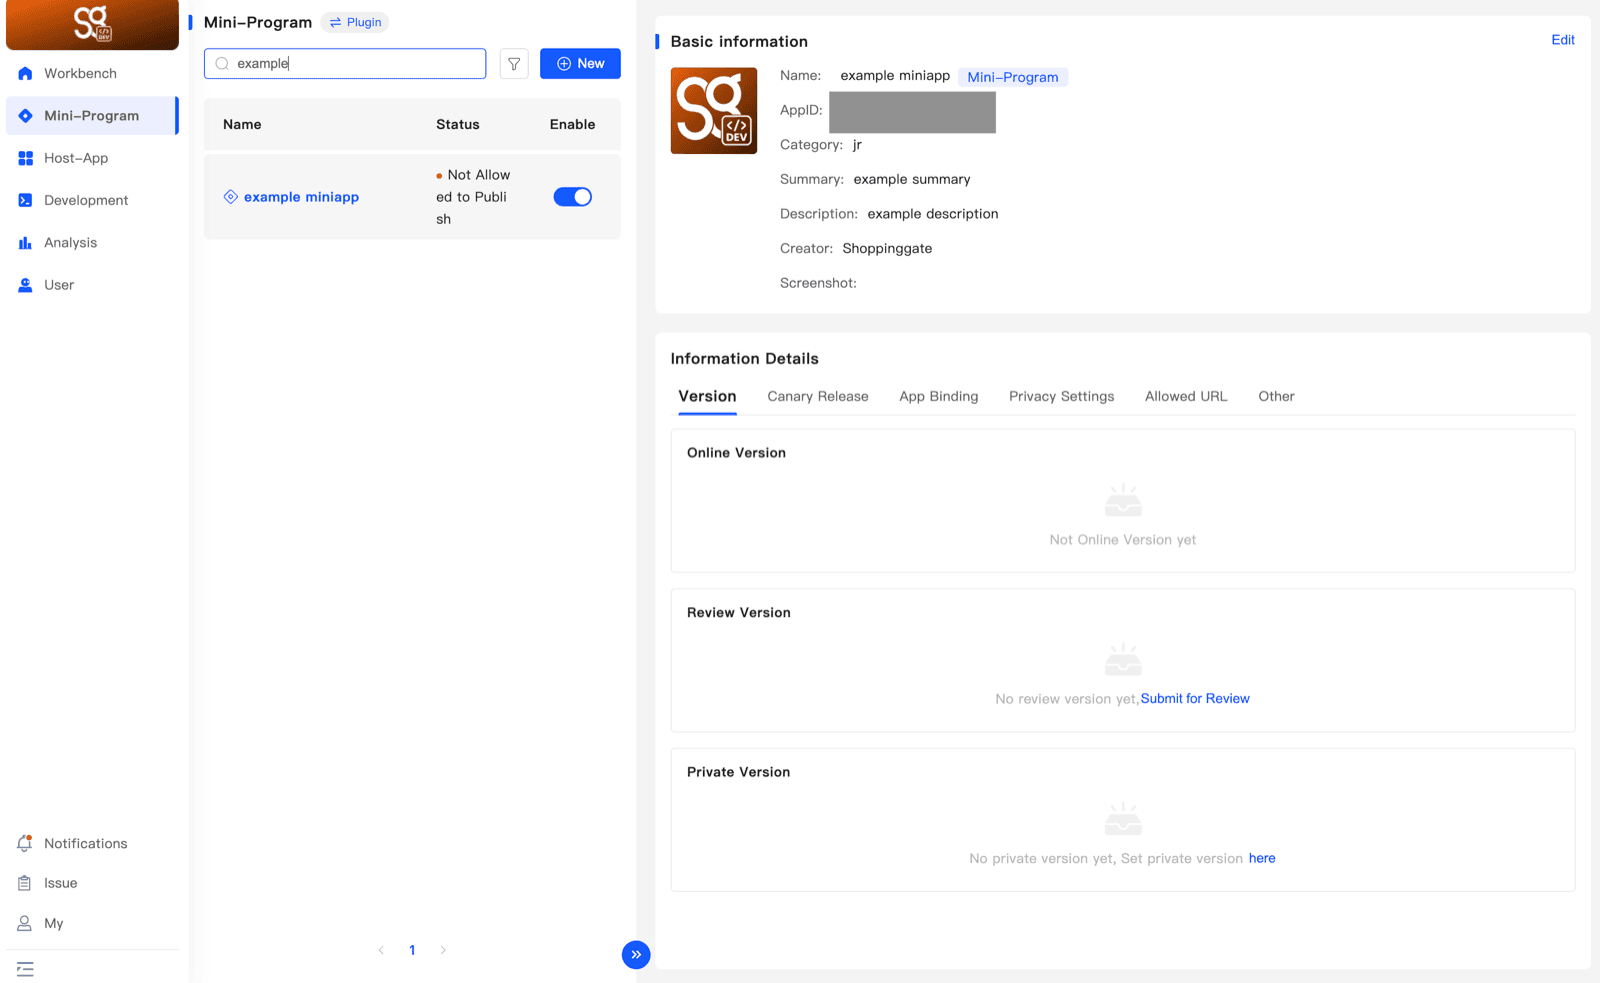The image size is (1600, 983).
Task: Open Workbench from the sidebar
Action: pyautogui.click(x=80, y=74)
